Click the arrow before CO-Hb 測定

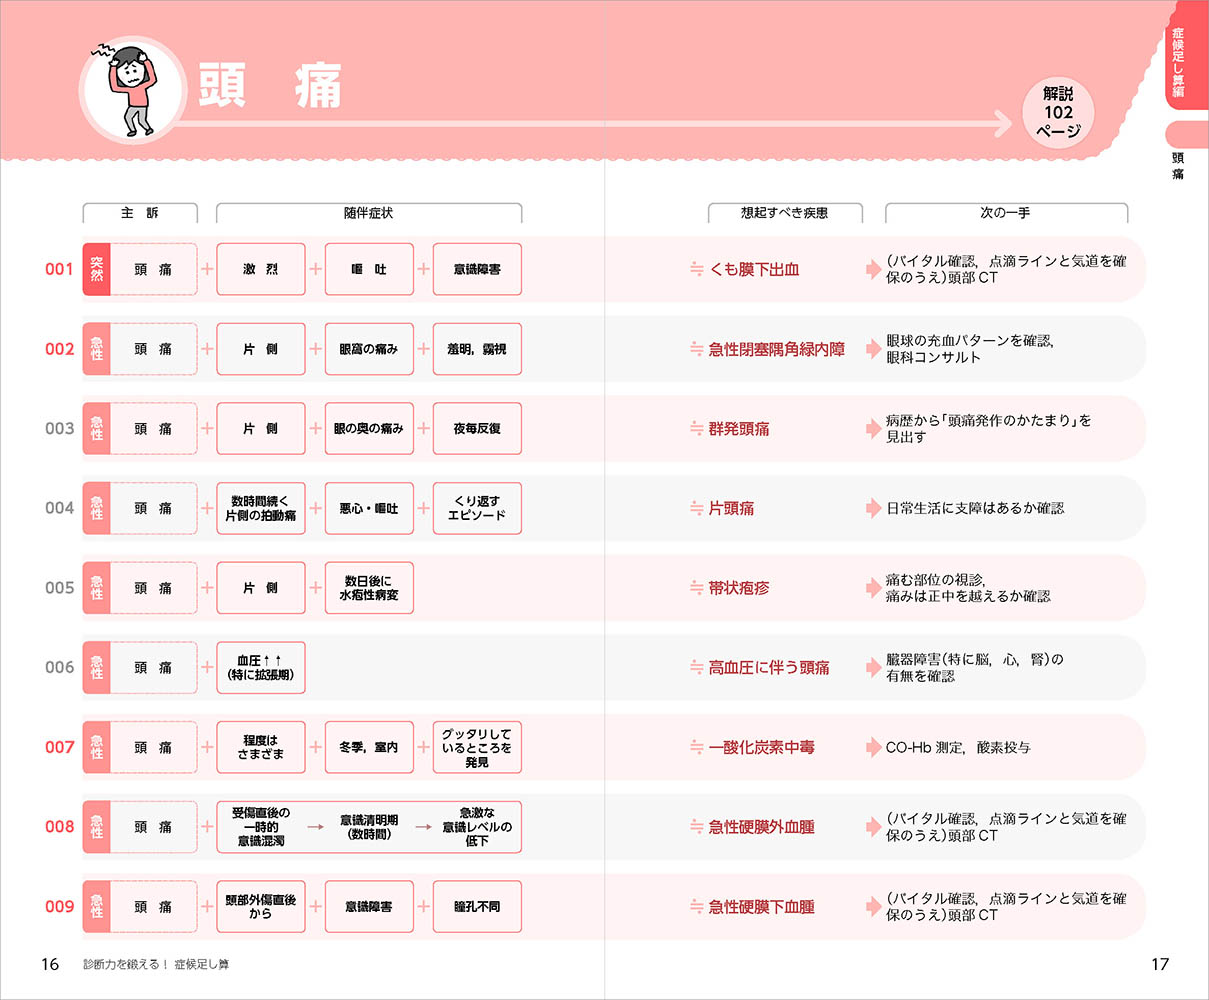point(873,747)
